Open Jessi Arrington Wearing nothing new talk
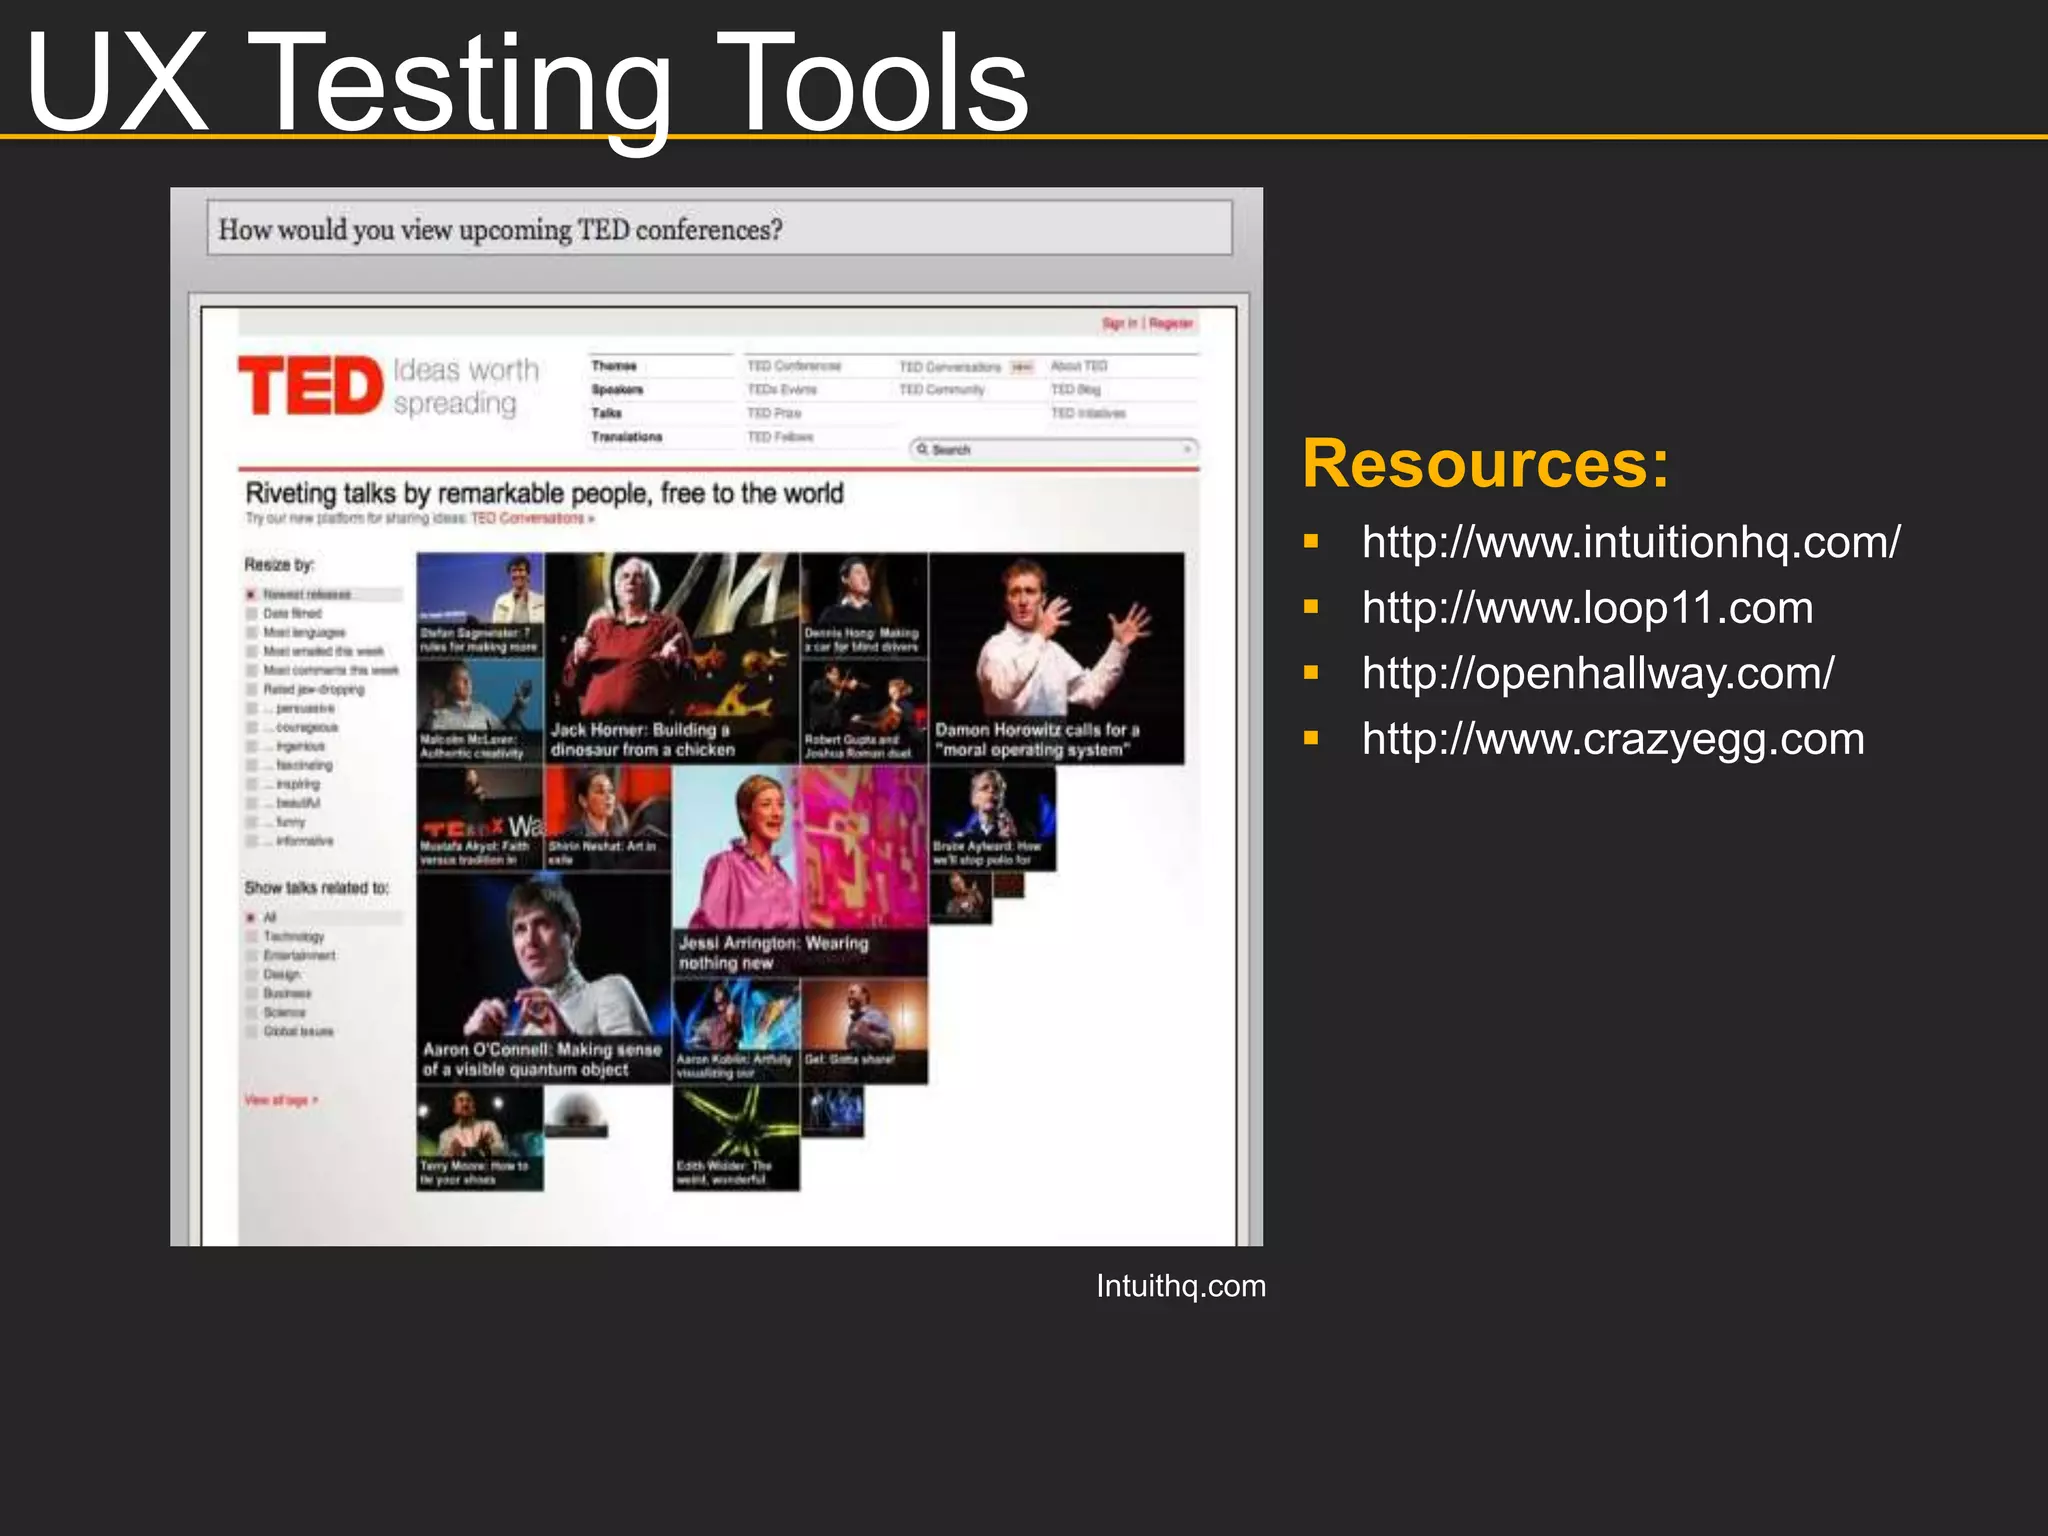The image size is (2048, 1536). 800,872
